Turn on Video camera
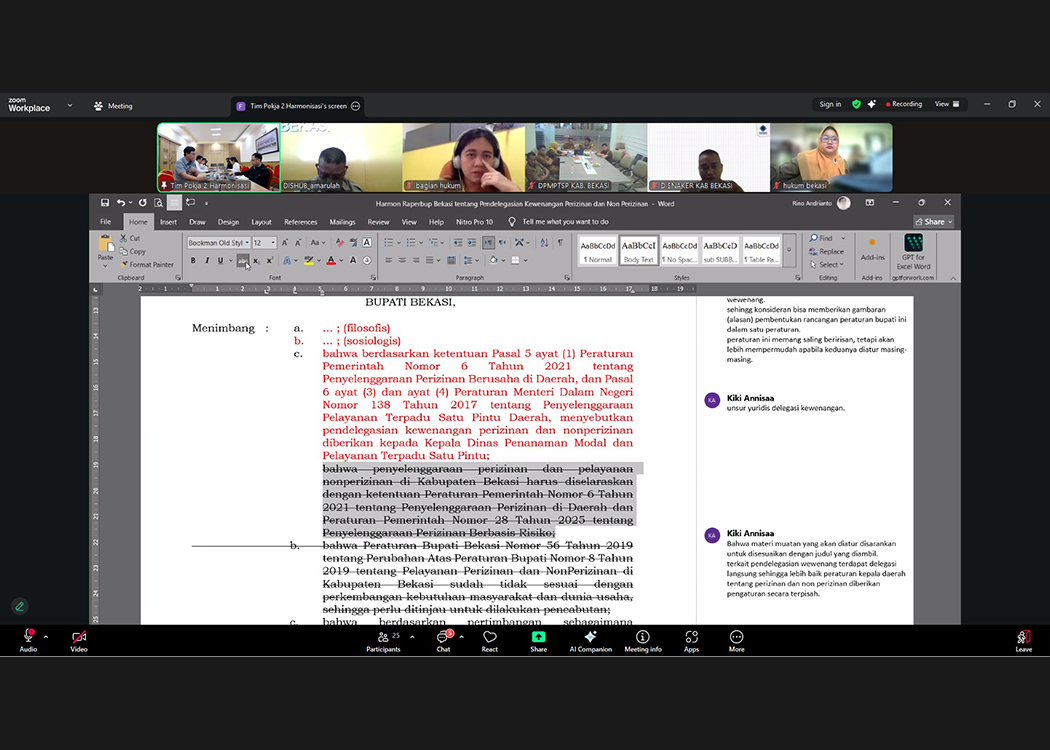This screenshot has height=750, width=1050. (79, 641)
